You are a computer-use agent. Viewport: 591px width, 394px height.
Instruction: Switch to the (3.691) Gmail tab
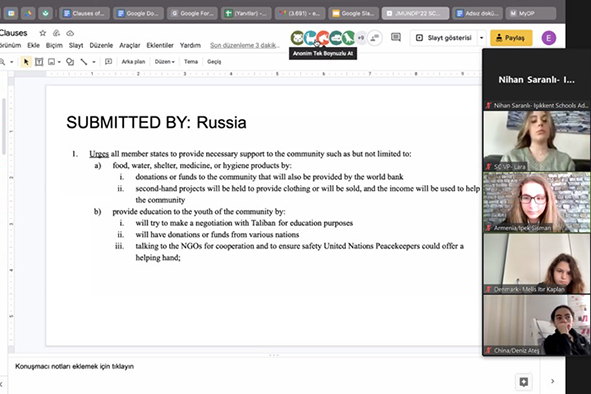click(300, 14)
